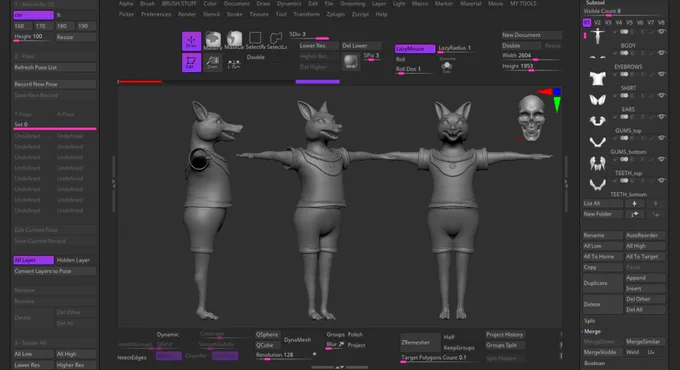
Task: Click the XYZ axis orientation gizmo
Action: pos(551,100)
